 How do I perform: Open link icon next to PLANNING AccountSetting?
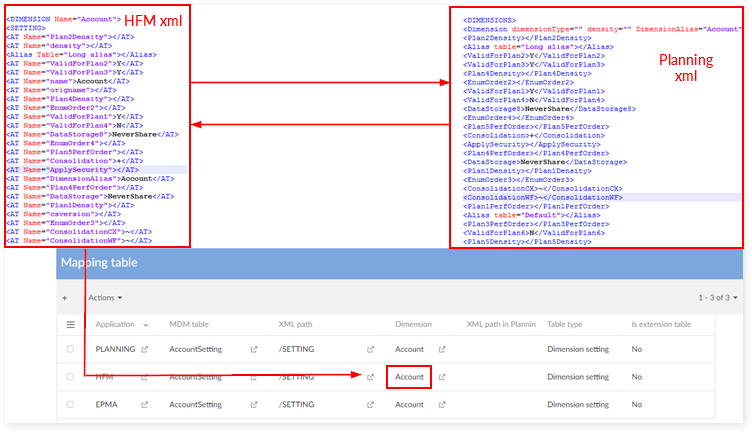(254, 350)
